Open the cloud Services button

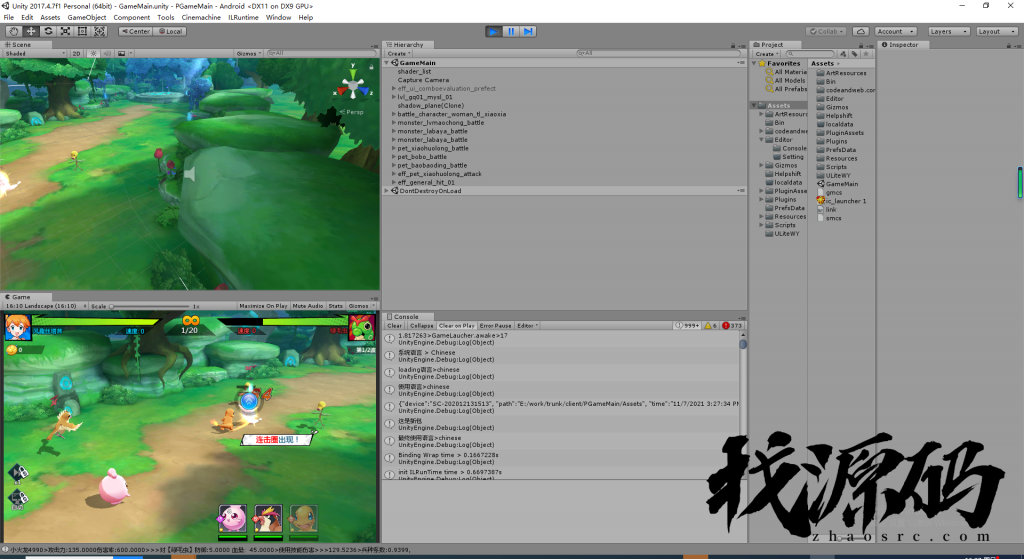pyautogui.click(x=861, y=31)
